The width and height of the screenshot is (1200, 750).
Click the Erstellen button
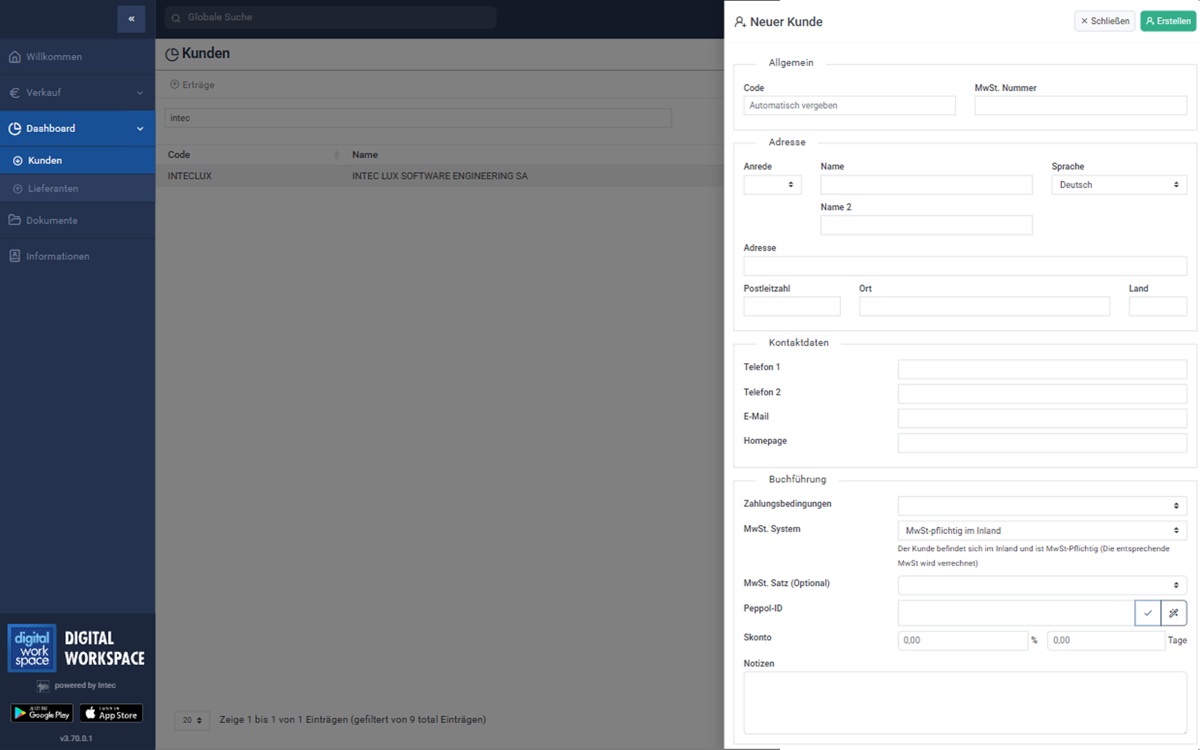coord(1168,21)
